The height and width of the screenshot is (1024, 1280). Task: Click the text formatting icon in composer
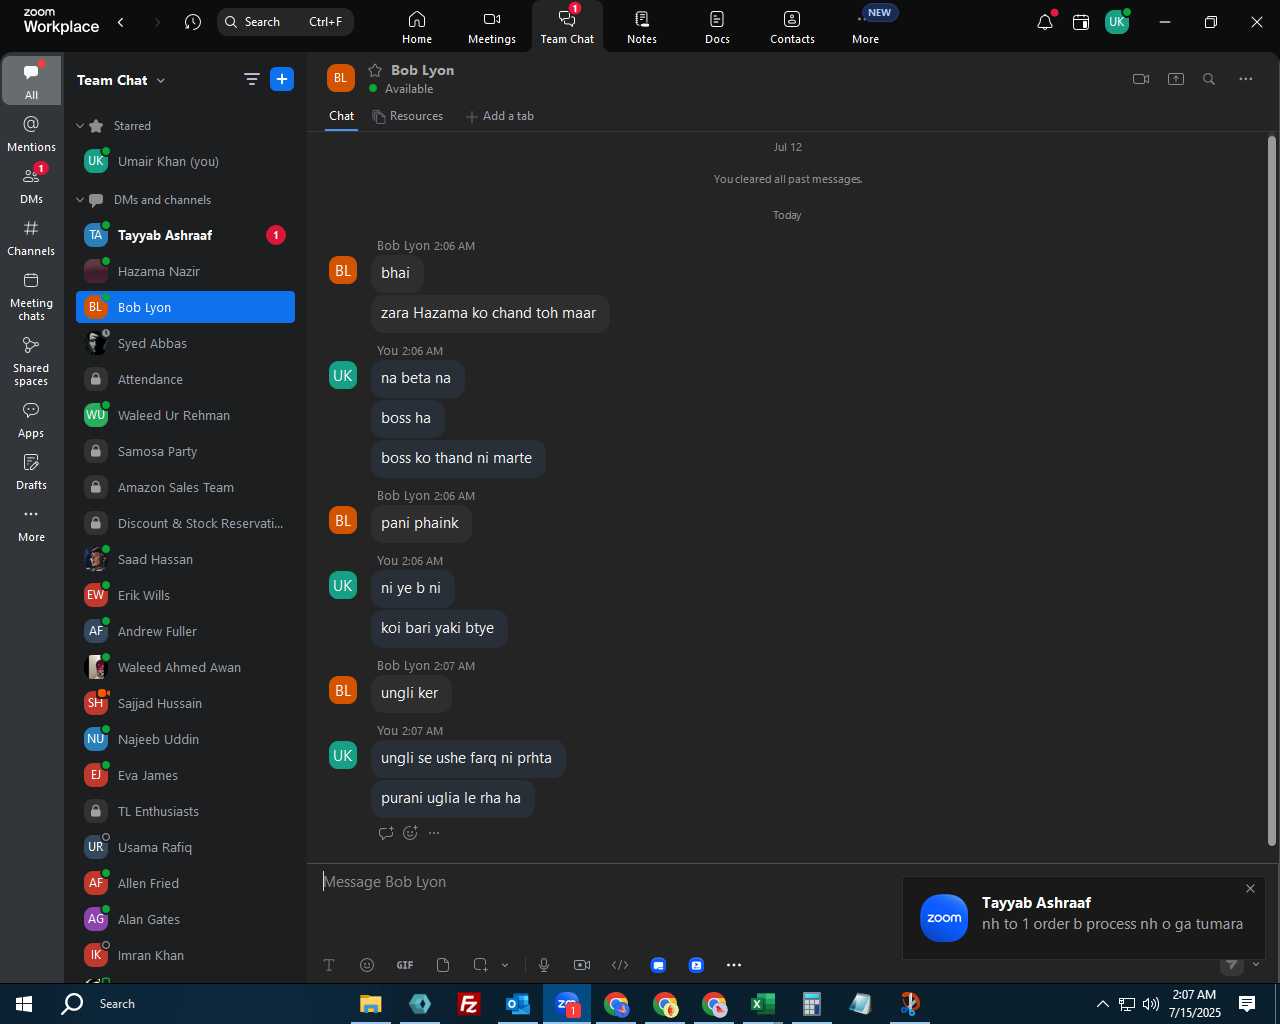[x=329, y=965]
